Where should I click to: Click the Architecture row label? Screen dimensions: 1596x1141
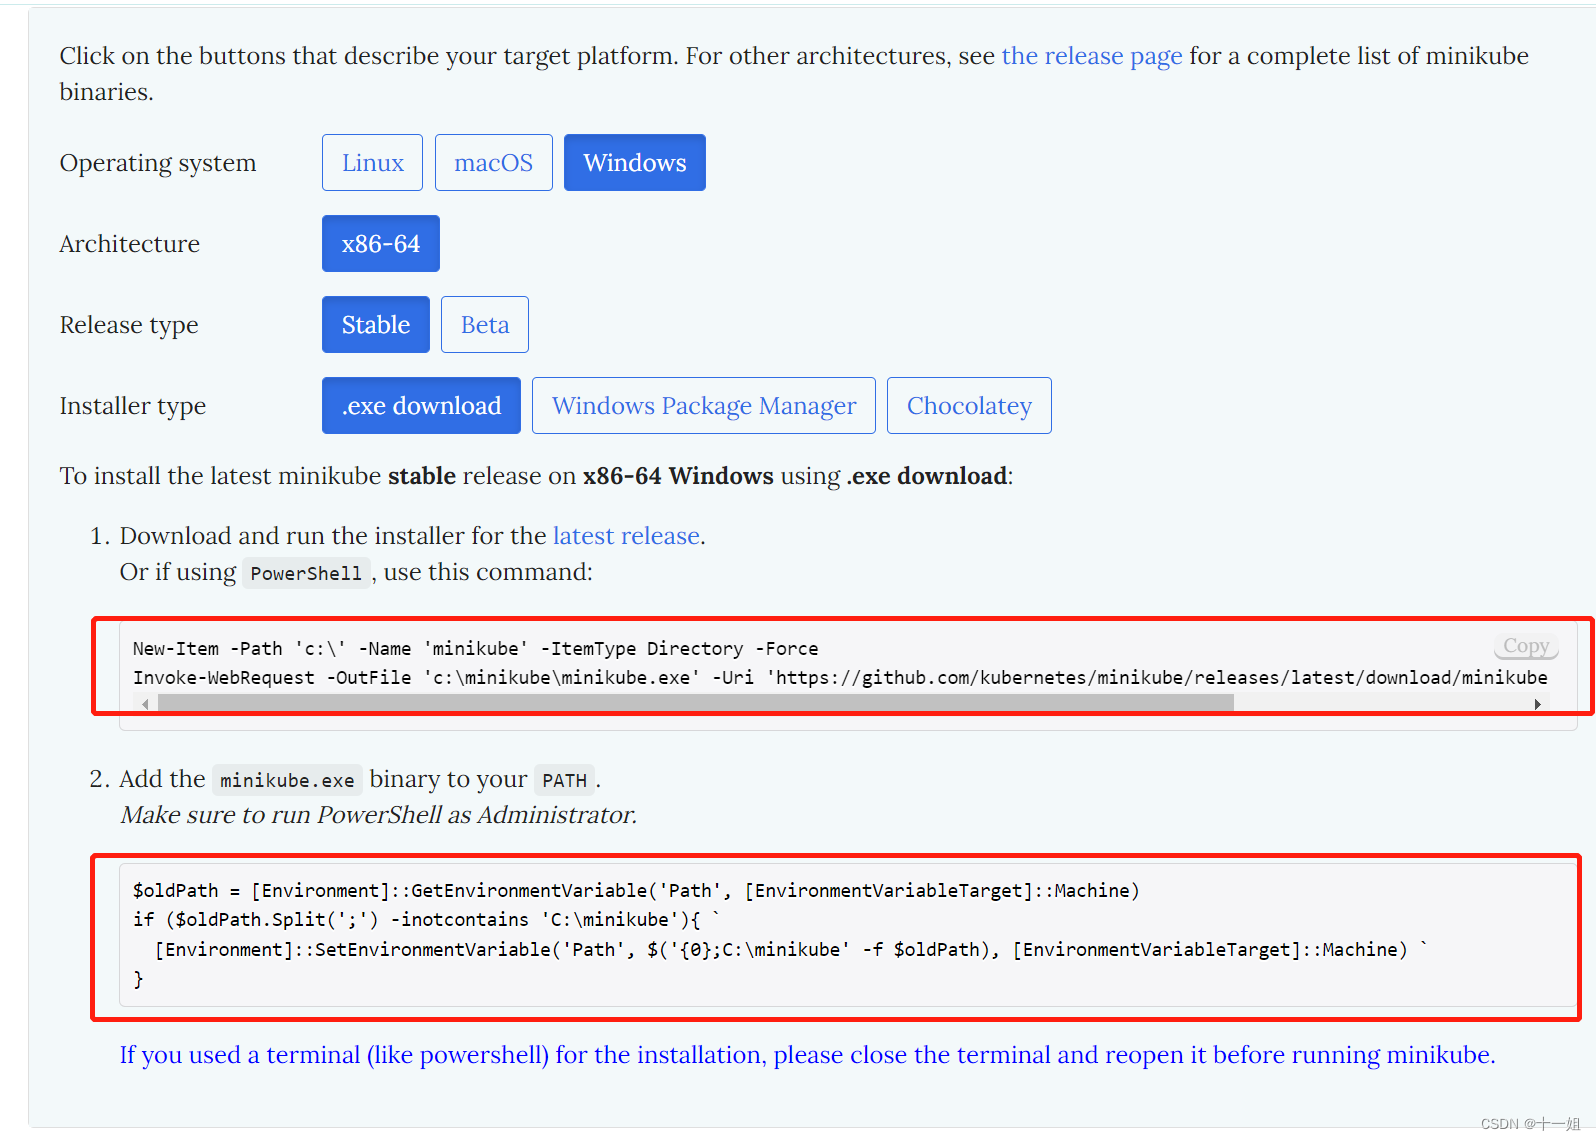click(x=130, y=243)
